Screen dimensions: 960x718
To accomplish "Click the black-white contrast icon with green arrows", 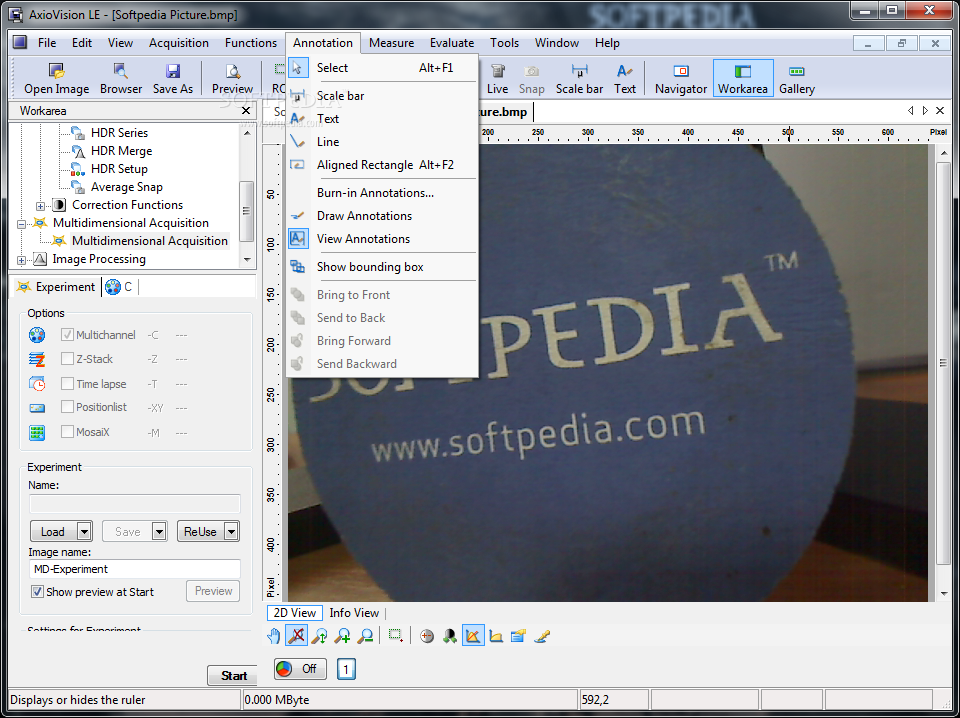I will pos(450,636).
